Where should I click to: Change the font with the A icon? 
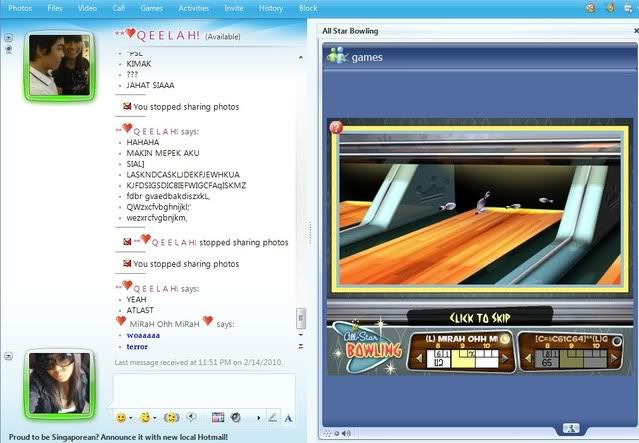coord(288,418)
